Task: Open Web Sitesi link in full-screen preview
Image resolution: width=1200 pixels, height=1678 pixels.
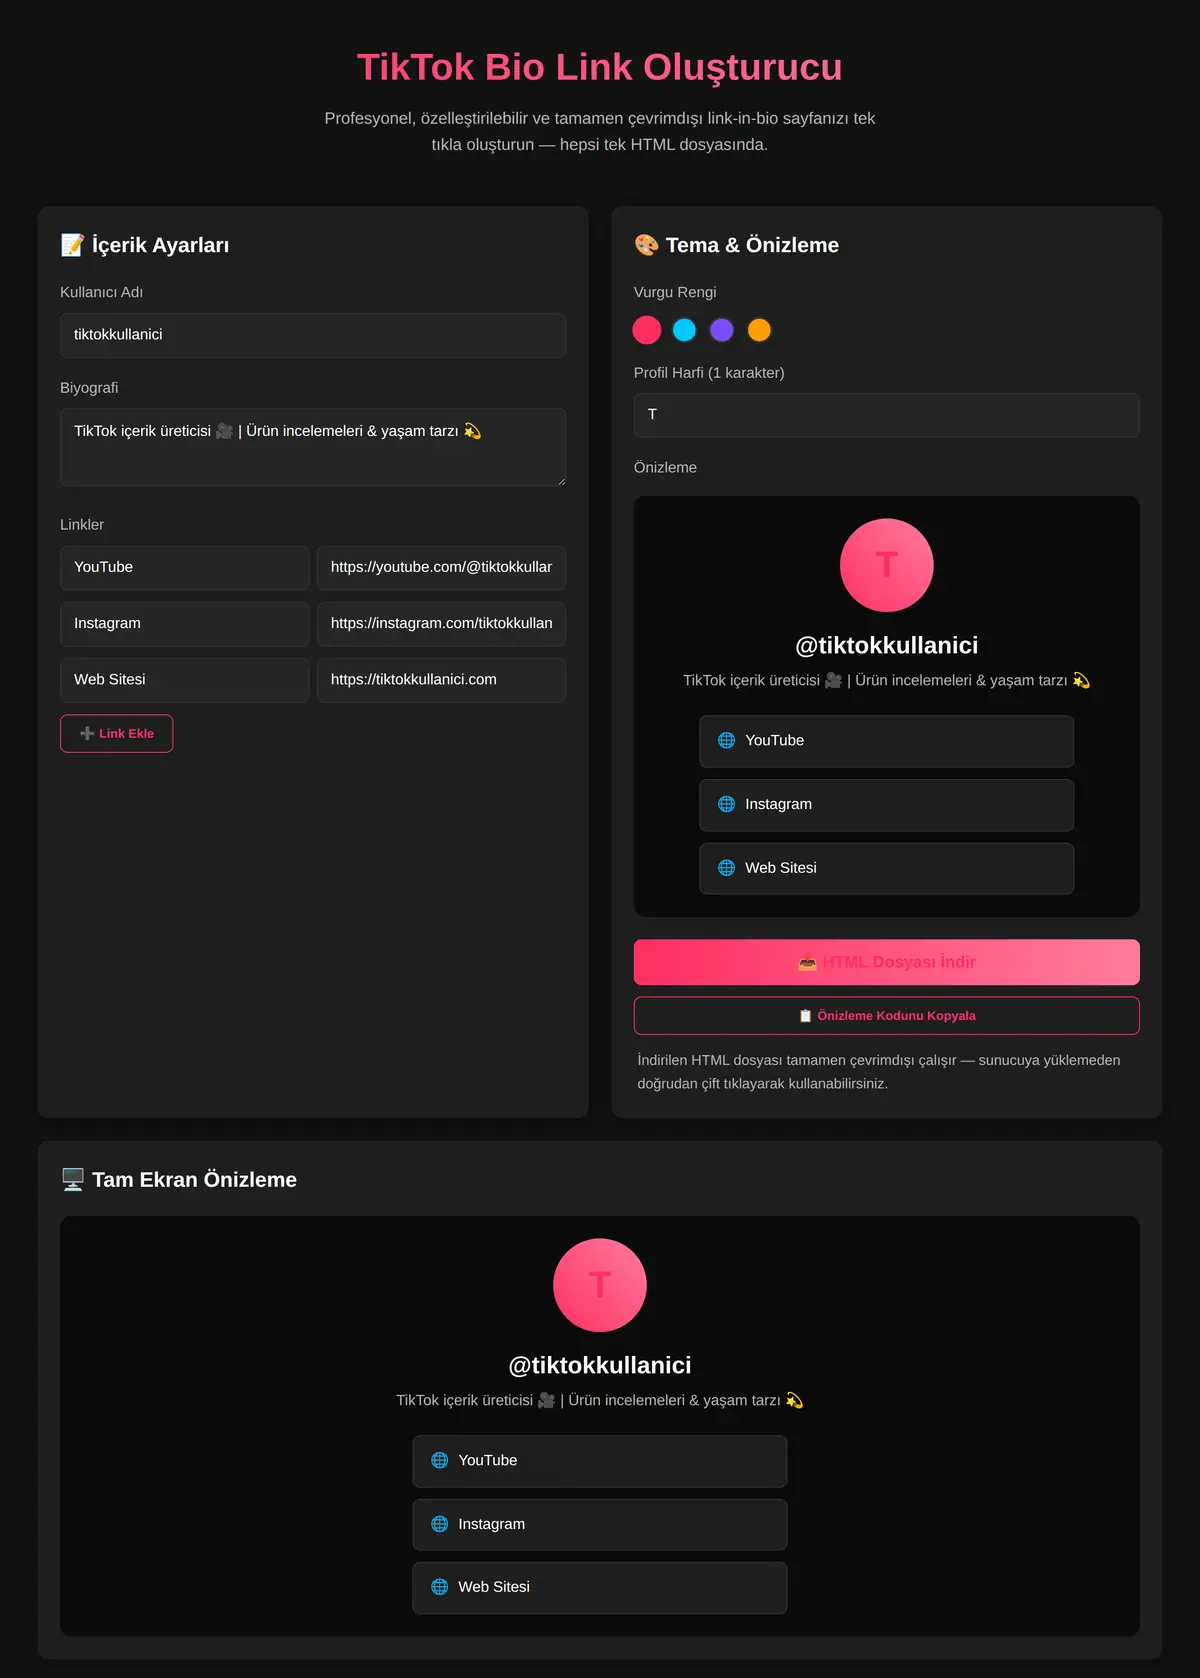Action: (600, 1587)
